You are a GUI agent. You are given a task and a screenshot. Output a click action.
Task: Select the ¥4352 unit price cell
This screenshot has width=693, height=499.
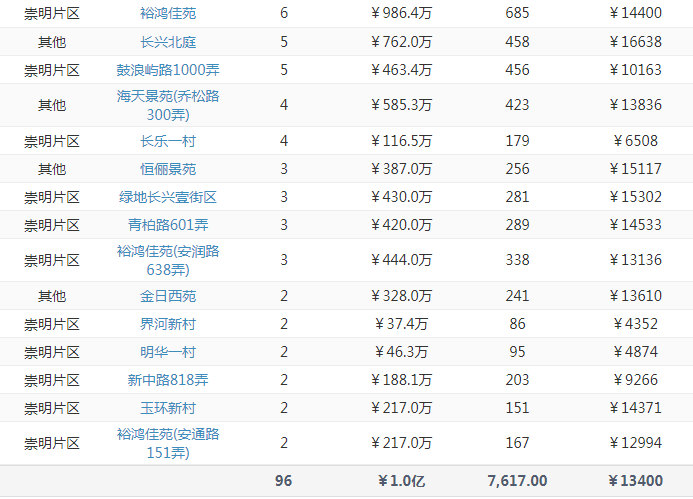636,324
